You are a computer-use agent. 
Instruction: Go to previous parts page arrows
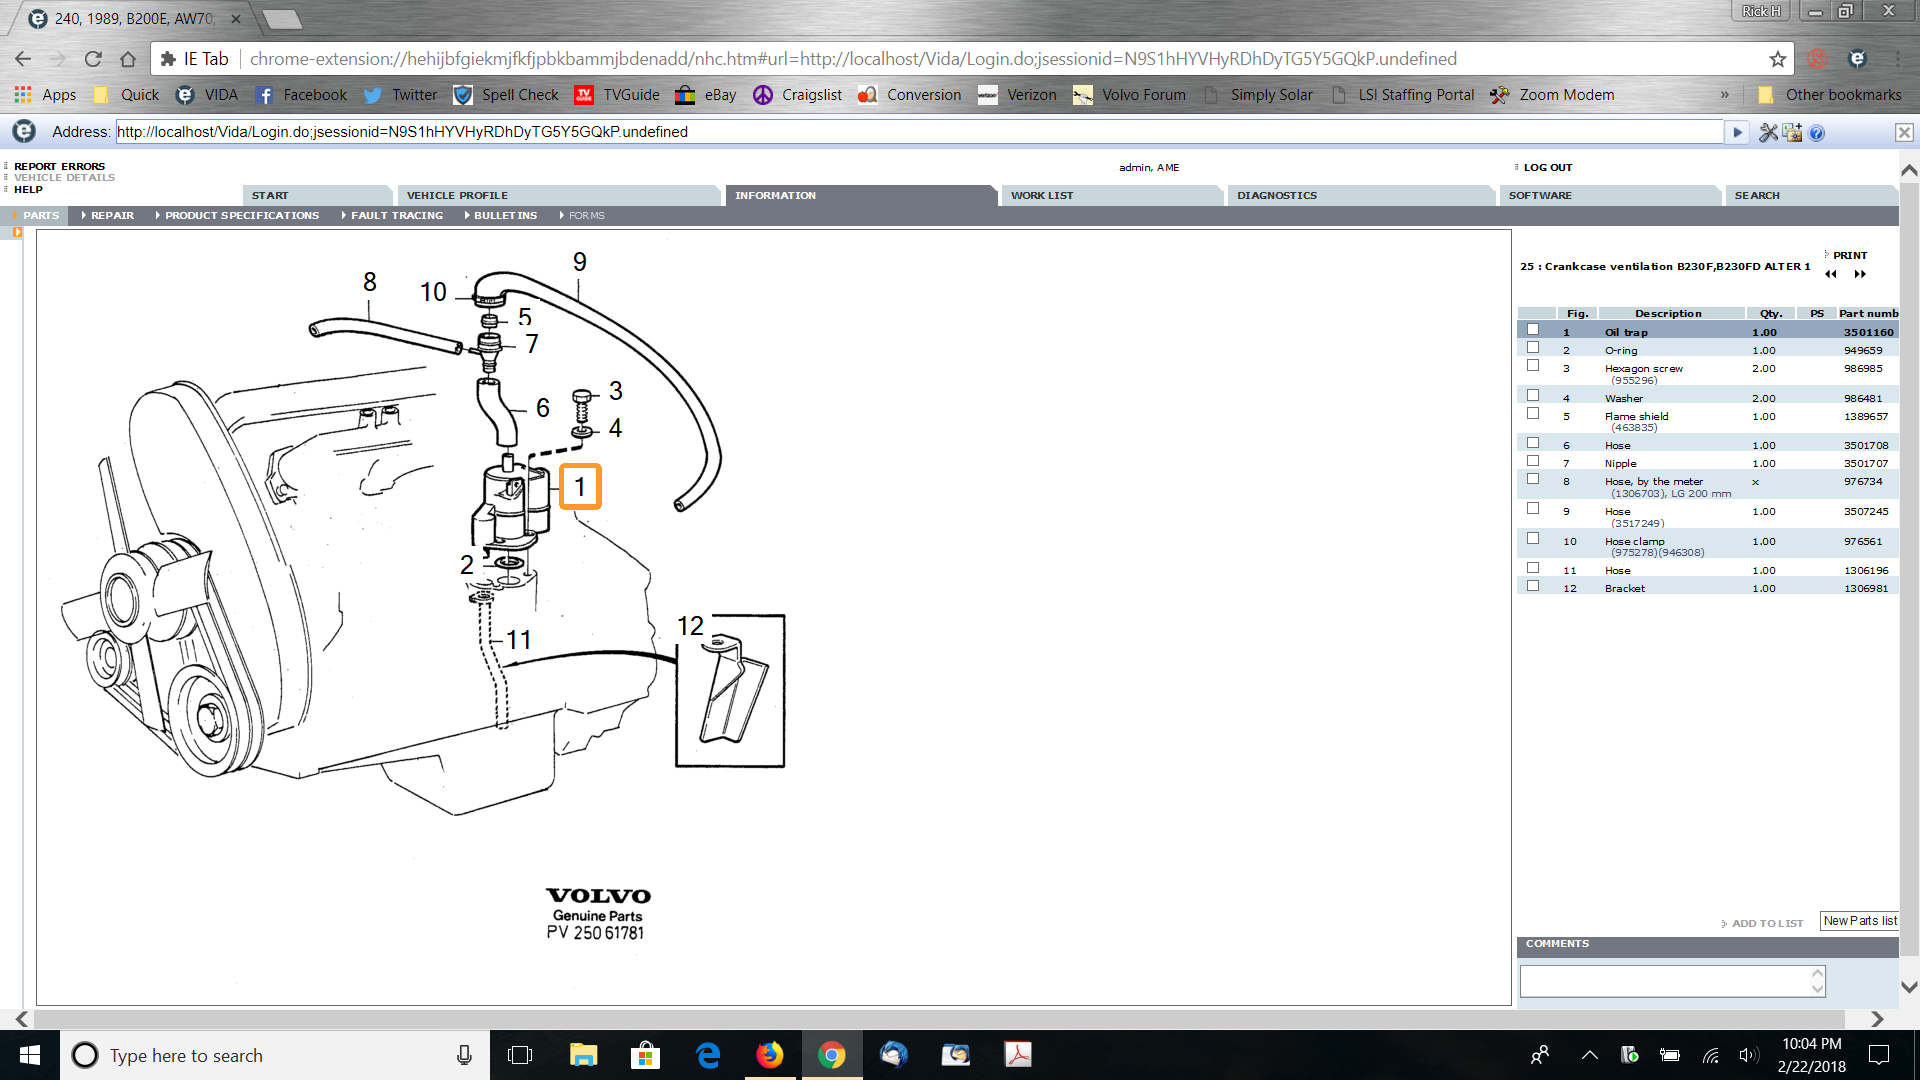tap(1831, 274)
